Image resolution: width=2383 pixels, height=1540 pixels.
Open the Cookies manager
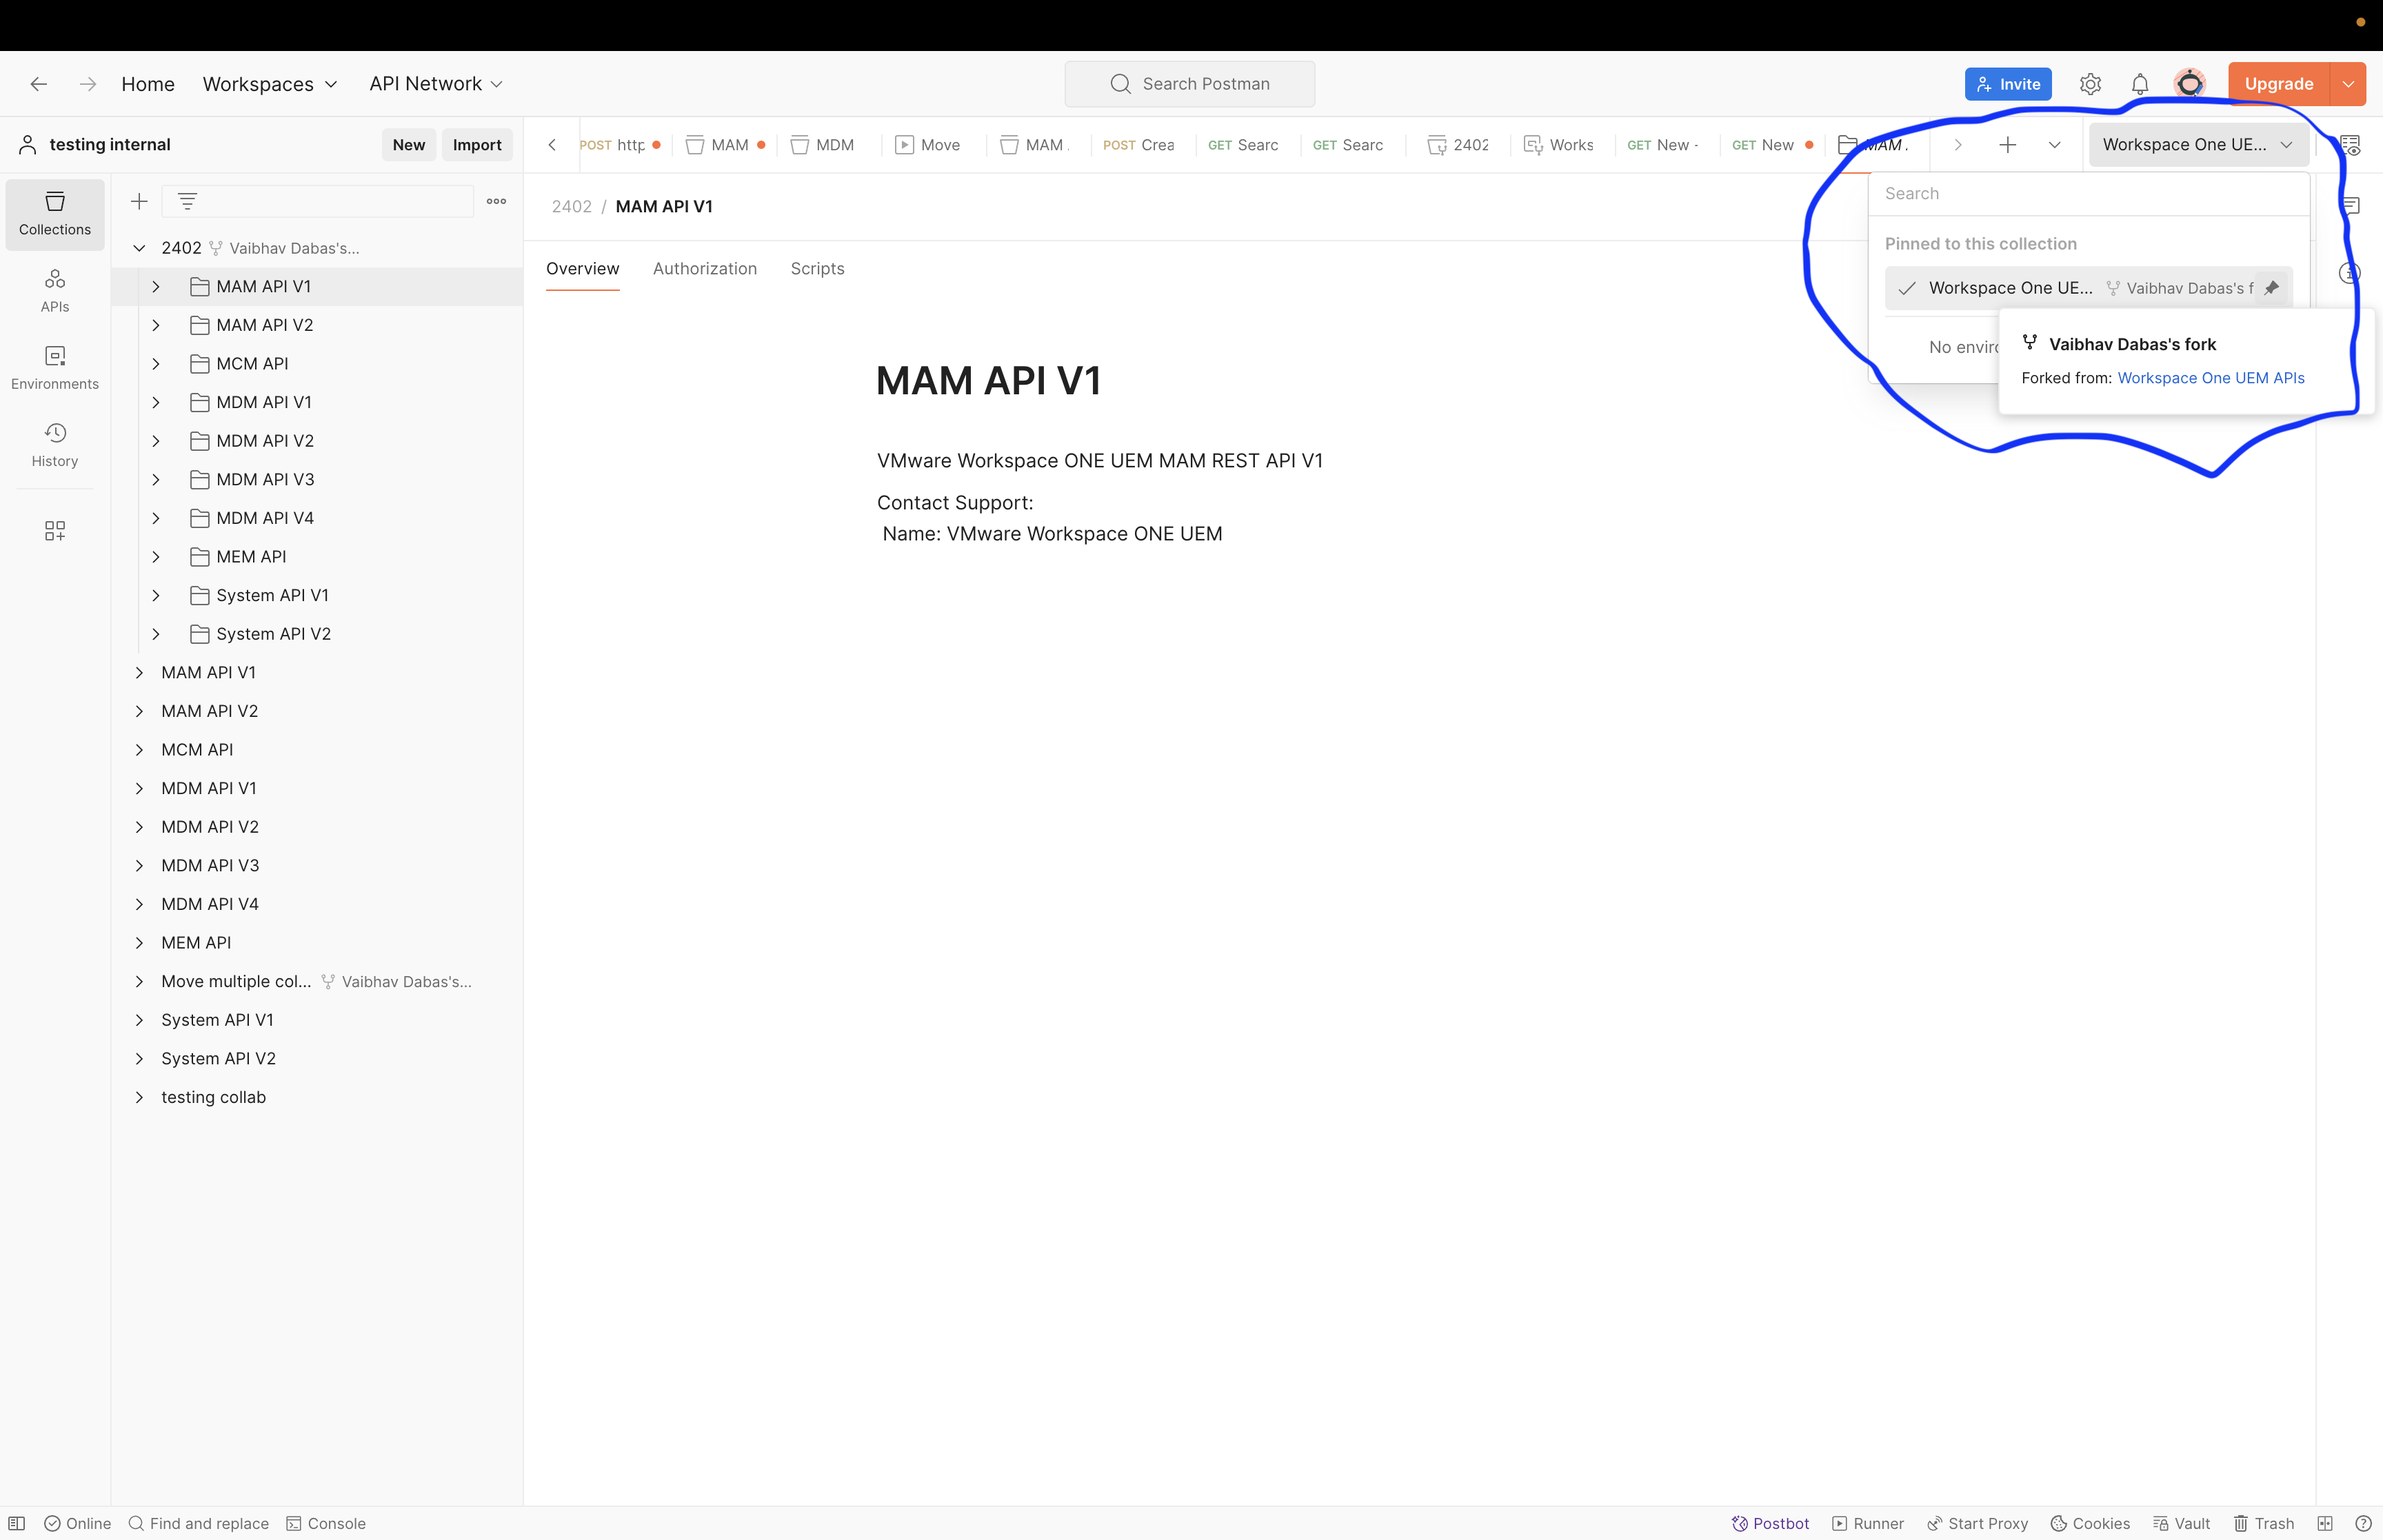coord(2089,1523)
